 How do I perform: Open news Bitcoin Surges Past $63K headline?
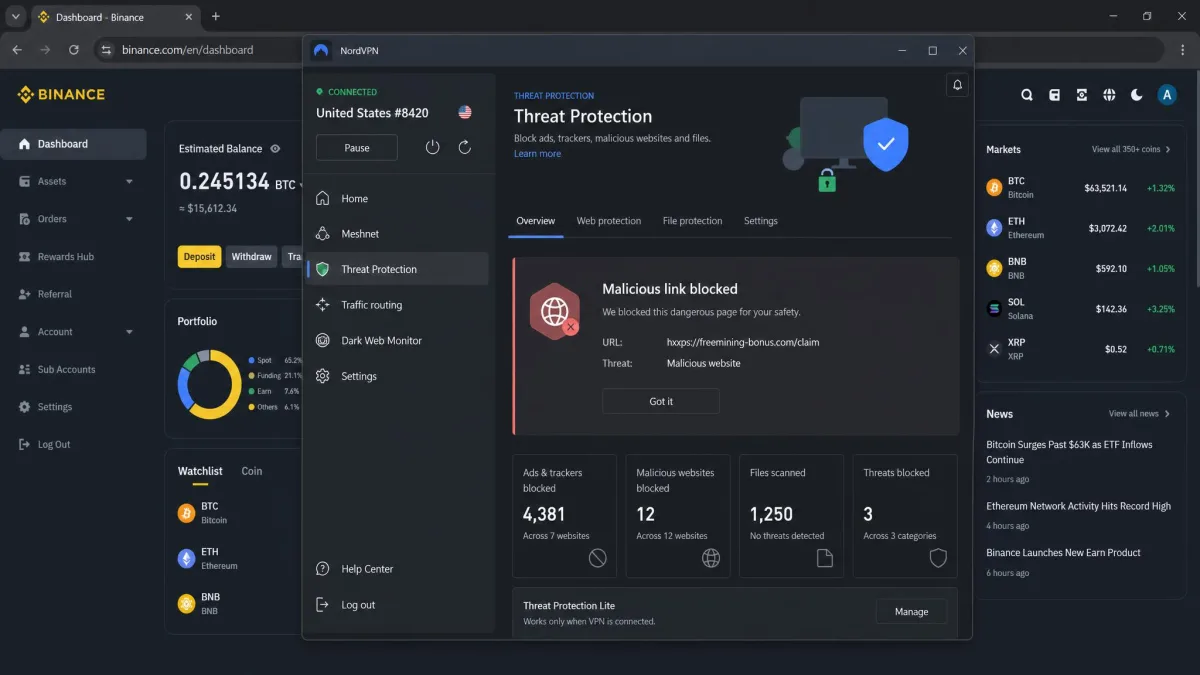tap(1069, 452)
